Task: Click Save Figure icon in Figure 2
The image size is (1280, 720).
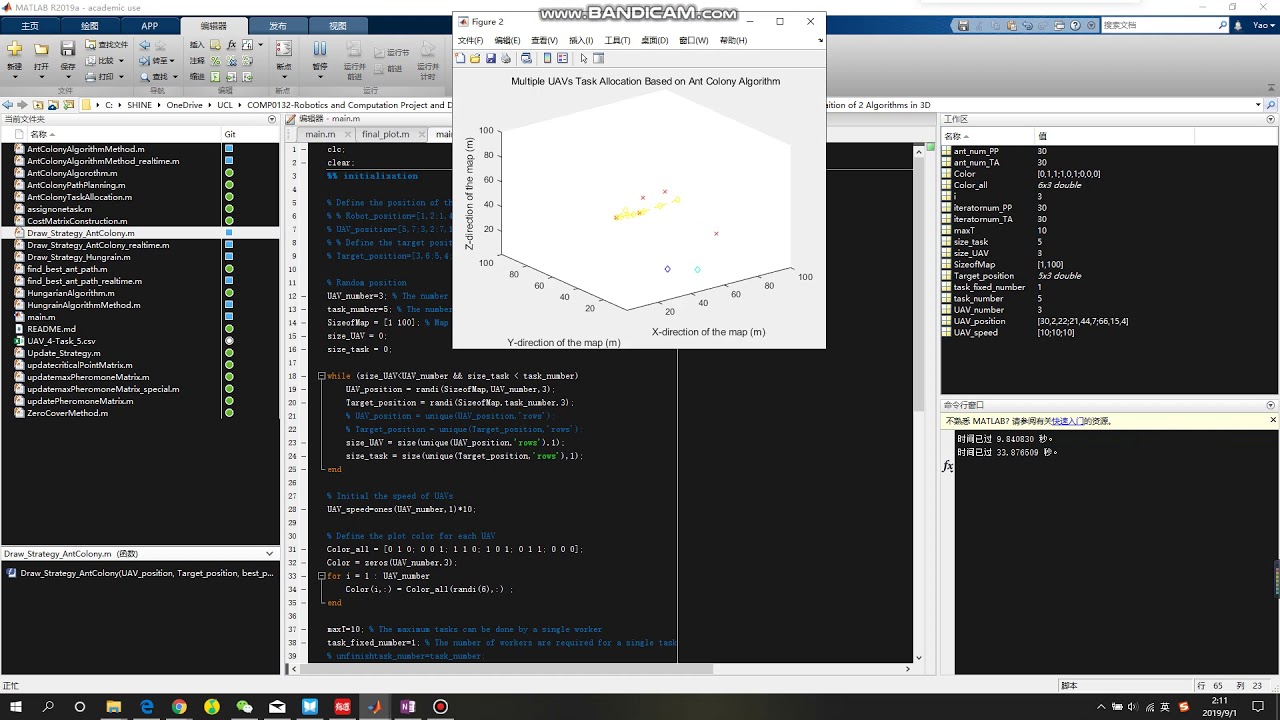Action: point(491,58)
